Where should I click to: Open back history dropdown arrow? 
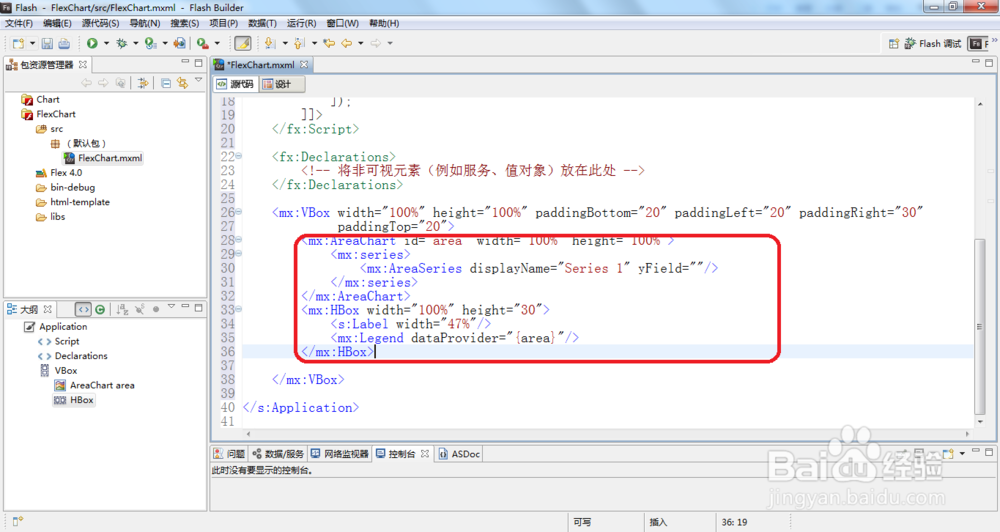360,43
